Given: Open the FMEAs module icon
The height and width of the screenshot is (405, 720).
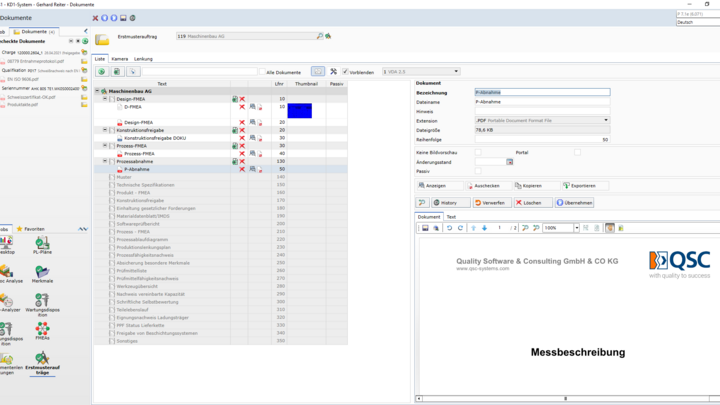Looking at the screenshot, I should pyautogui.click(x=42, y=331).
